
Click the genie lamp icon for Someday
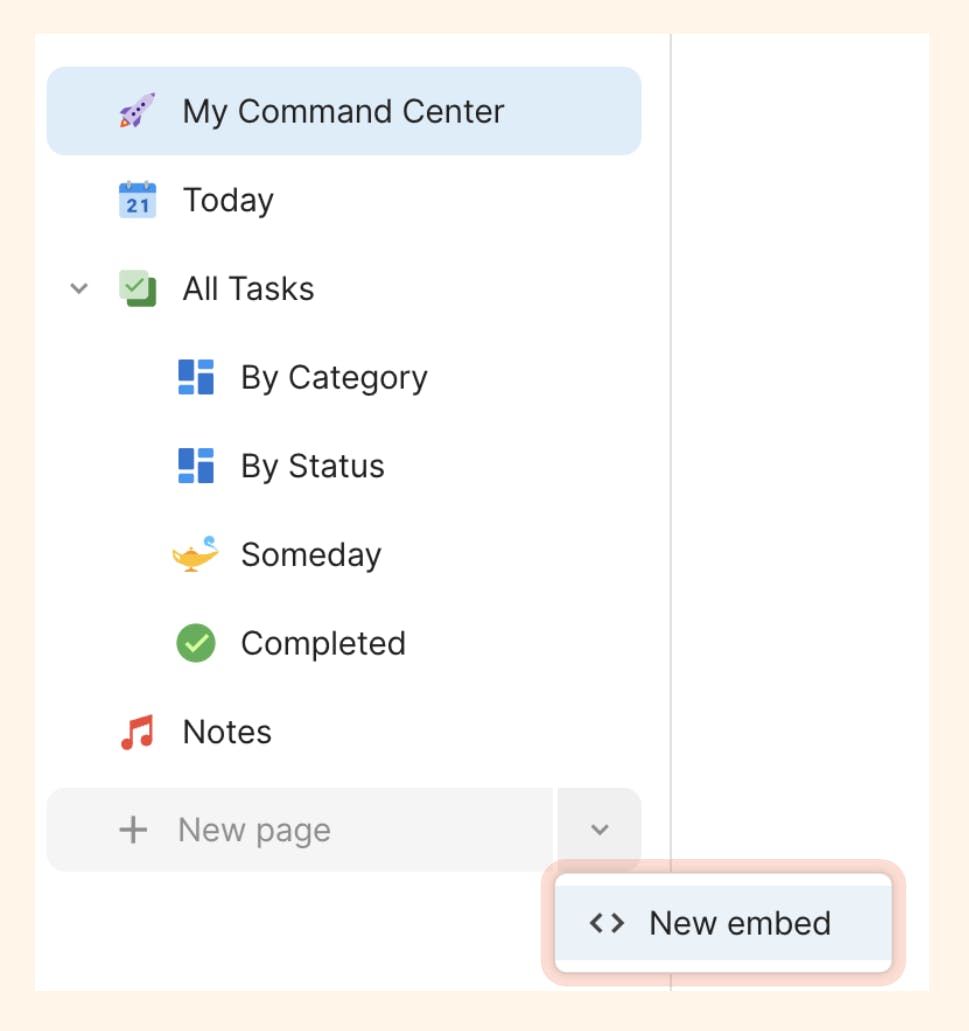[196, 554]
